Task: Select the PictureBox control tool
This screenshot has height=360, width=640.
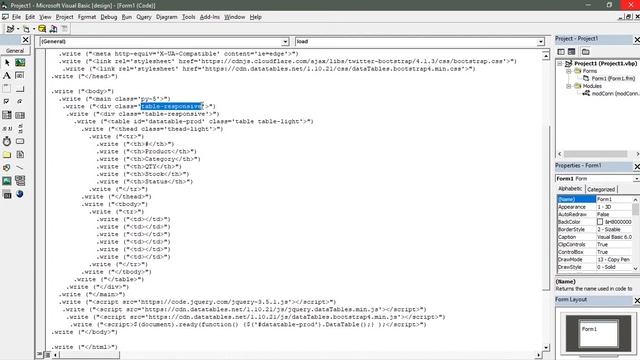Action: point(20,62)
